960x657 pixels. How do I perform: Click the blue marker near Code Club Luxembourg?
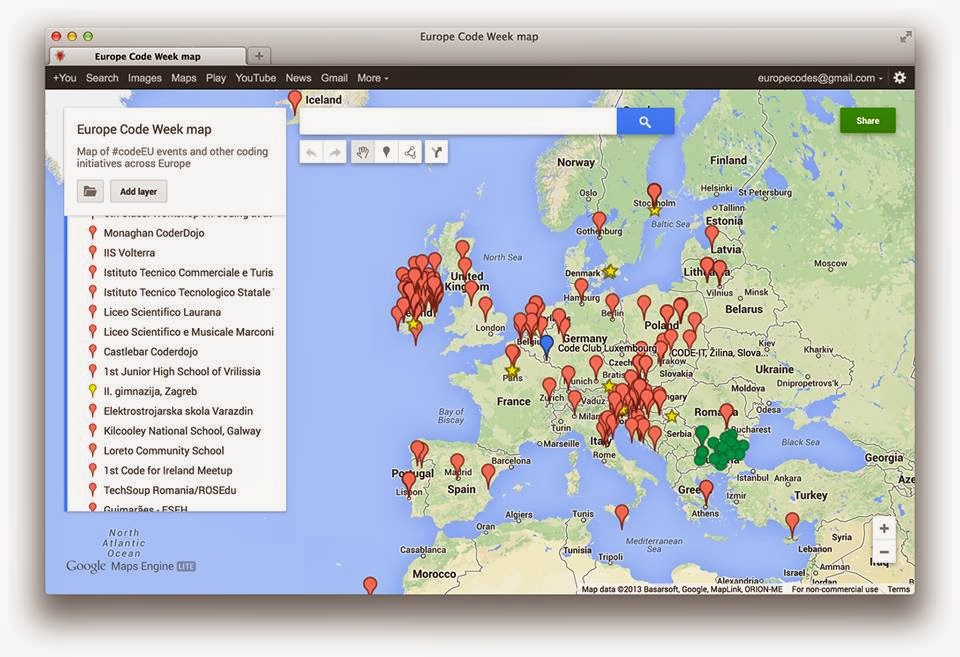pyautogui.click(x=547, y=345)
